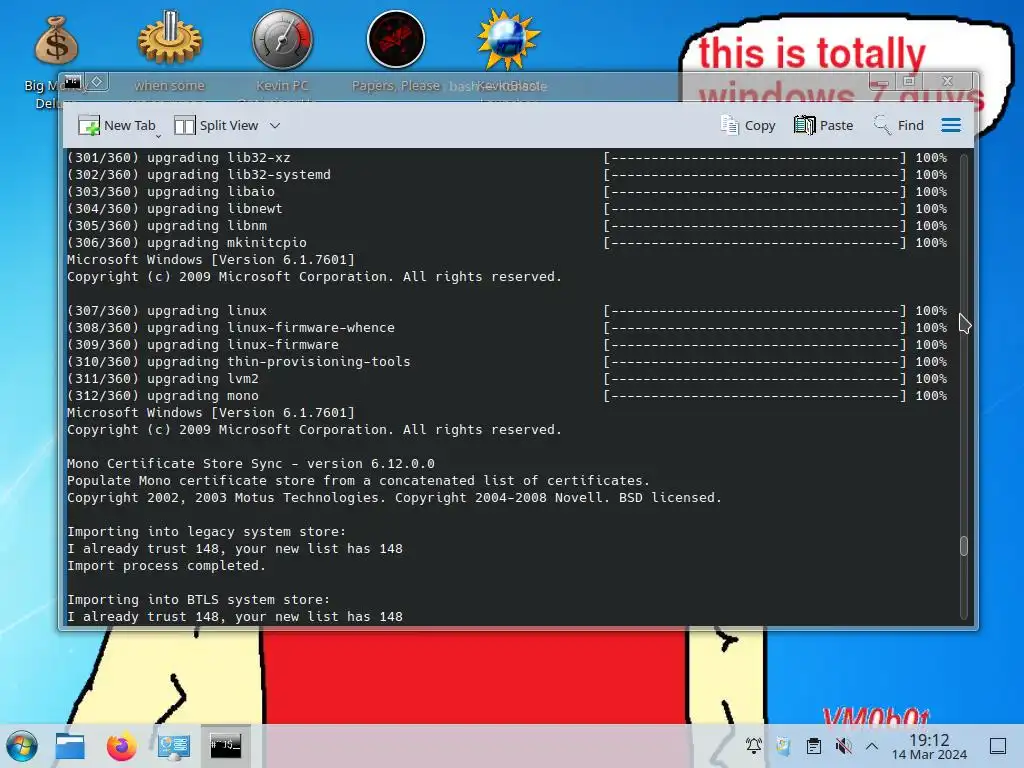The image size is (1024, 768).
Task: Click the colorful tray icon beside the bell
Action: pyautogui.click(x=784, y=745)
